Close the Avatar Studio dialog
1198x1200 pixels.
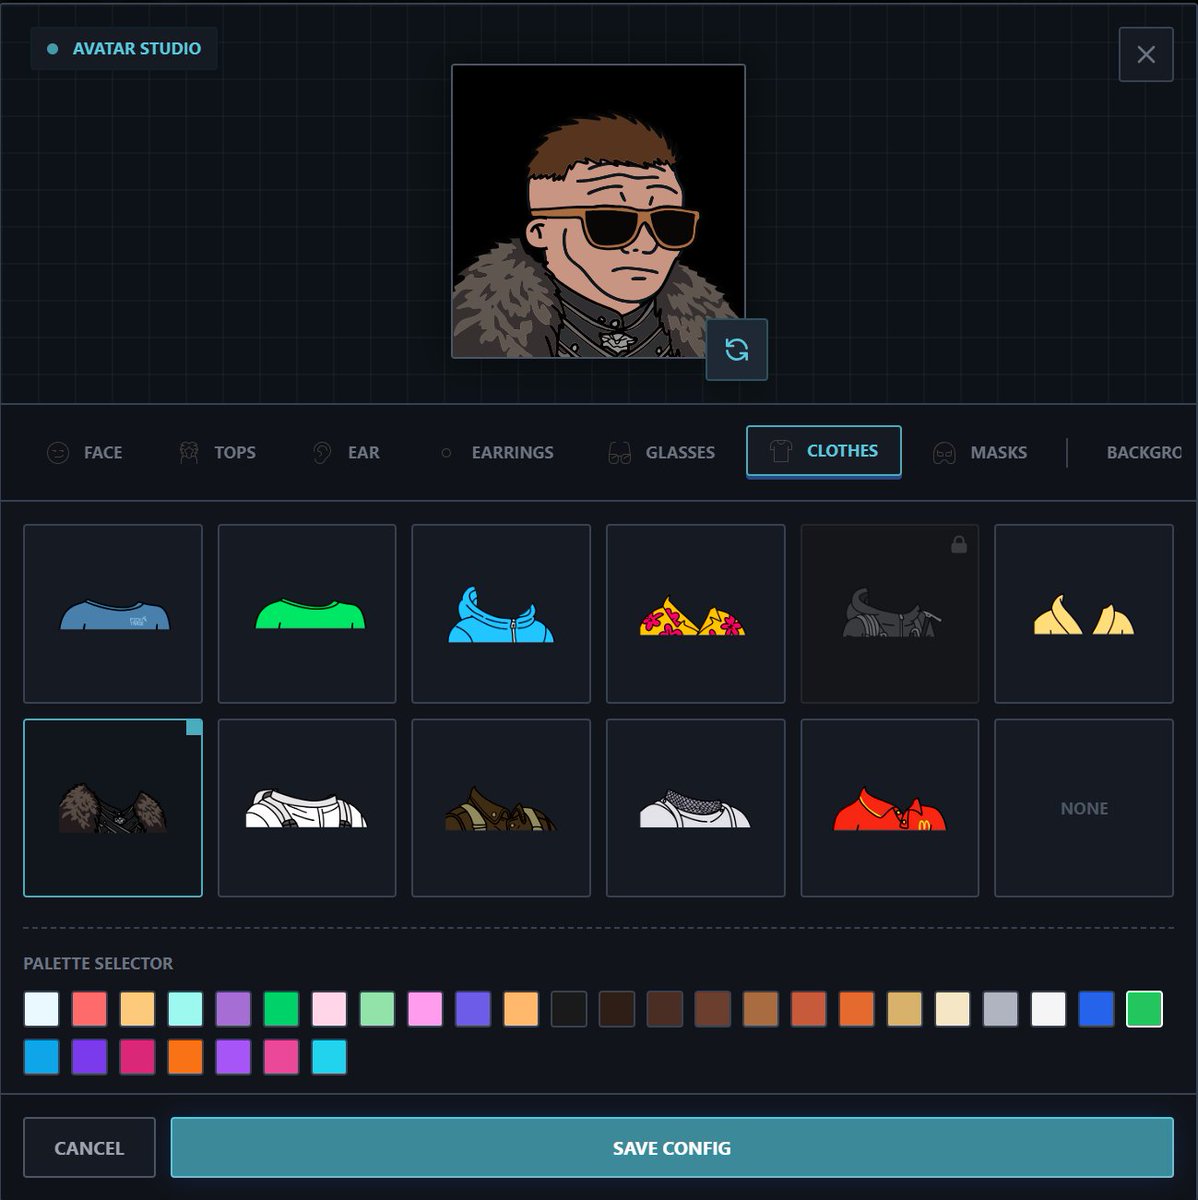tap(1146, 54)
